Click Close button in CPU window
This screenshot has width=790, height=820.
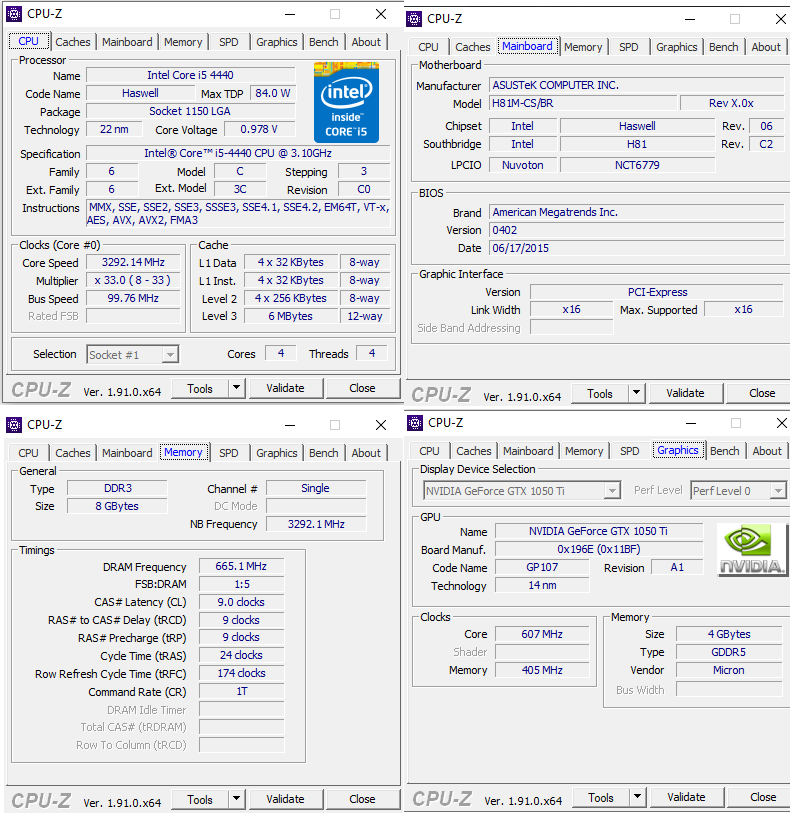click(362, 388)
